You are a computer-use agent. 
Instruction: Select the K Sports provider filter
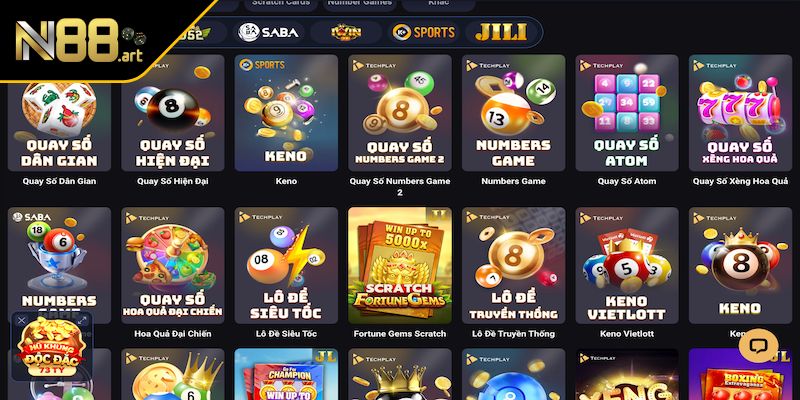click(x=423, y=32)
